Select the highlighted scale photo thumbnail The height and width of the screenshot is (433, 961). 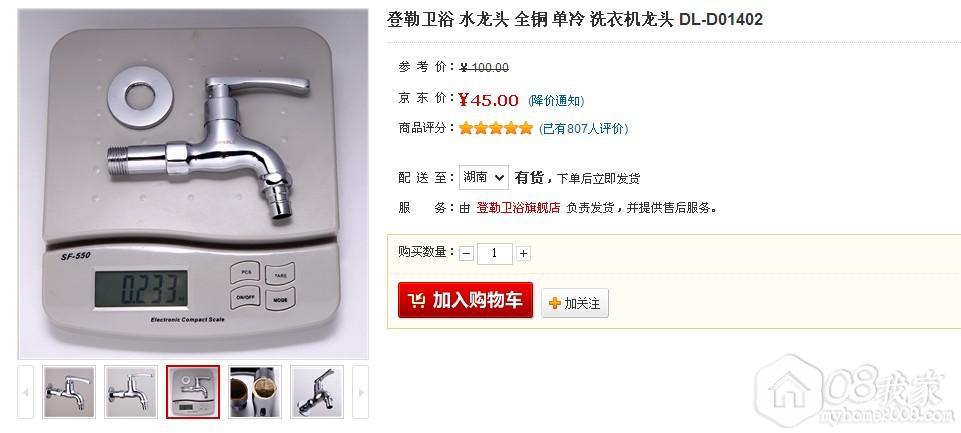(x=192, y=392)
